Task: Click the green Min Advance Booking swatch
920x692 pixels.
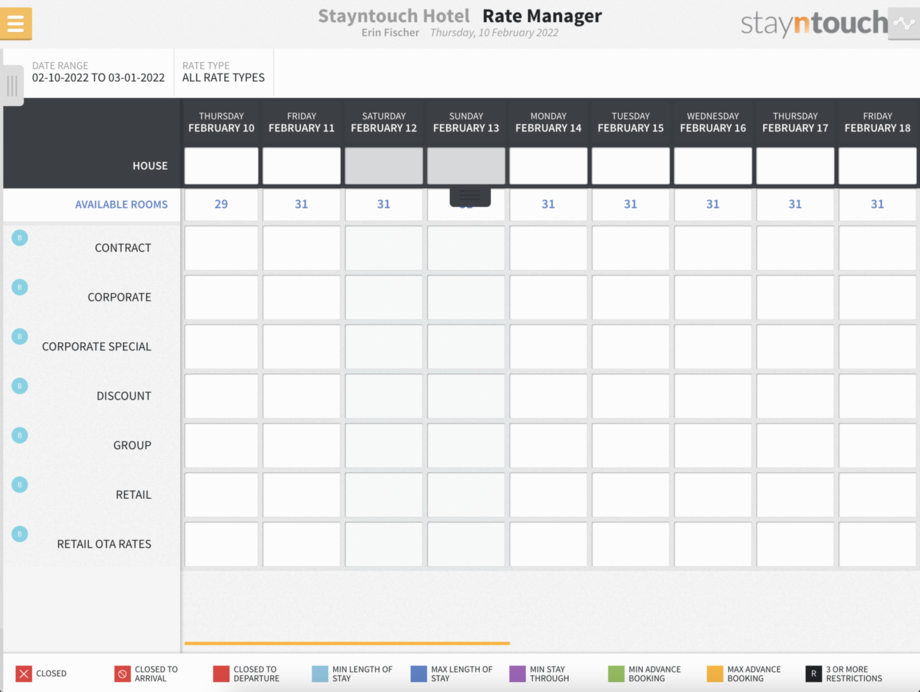Action: [616, 674]
